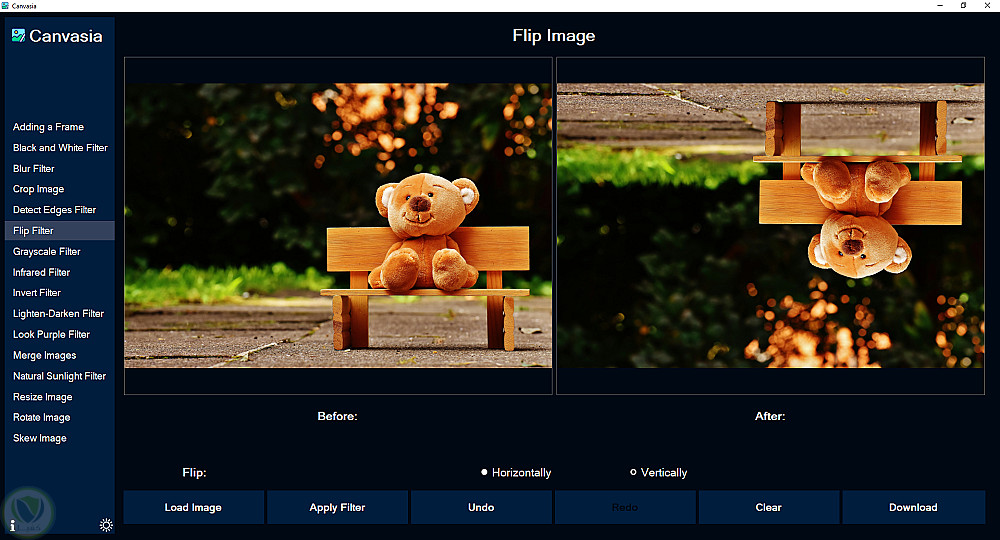Click the info icon in the sidebar
Screen dimensions: 1000x540
(12, 526)
